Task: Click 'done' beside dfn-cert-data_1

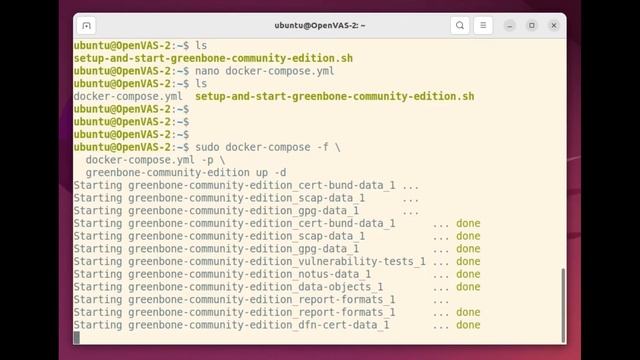Action: 468,325
